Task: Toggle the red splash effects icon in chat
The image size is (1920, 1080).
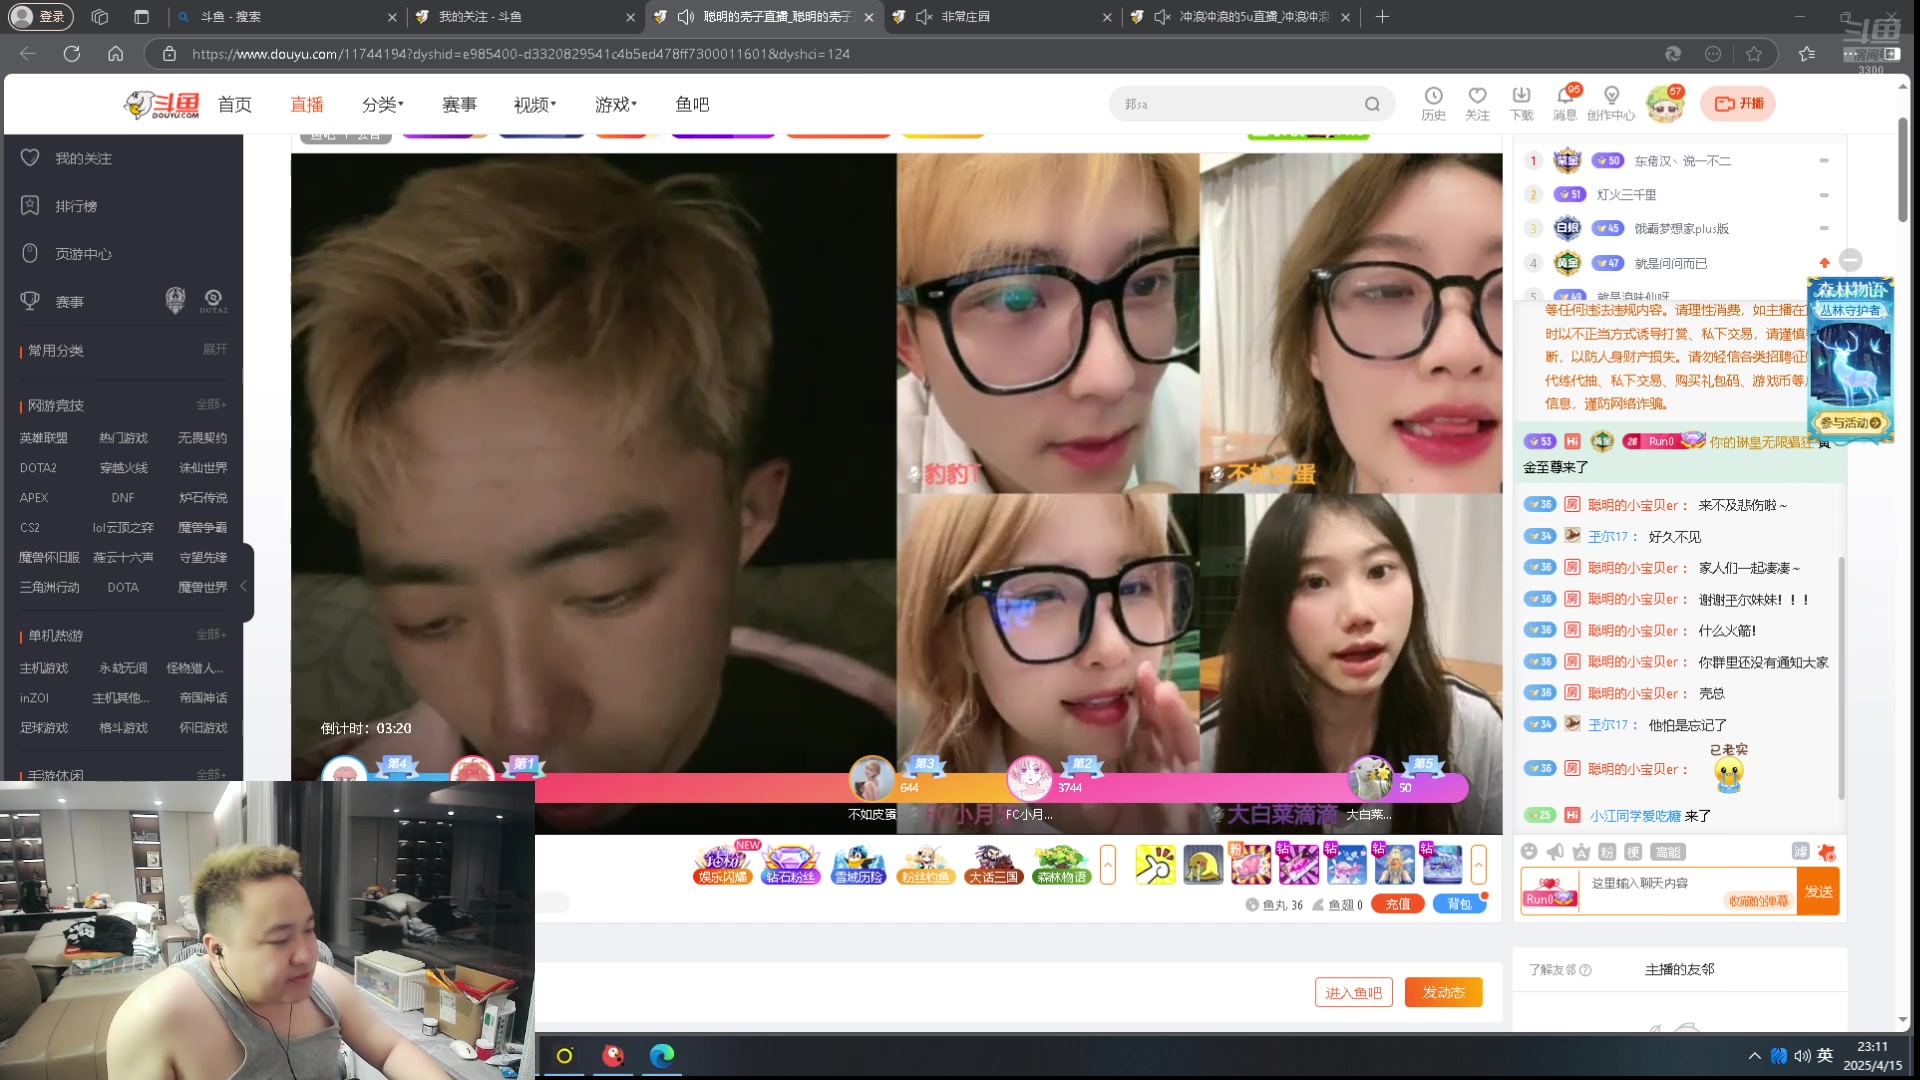Action: [1827, 852]
